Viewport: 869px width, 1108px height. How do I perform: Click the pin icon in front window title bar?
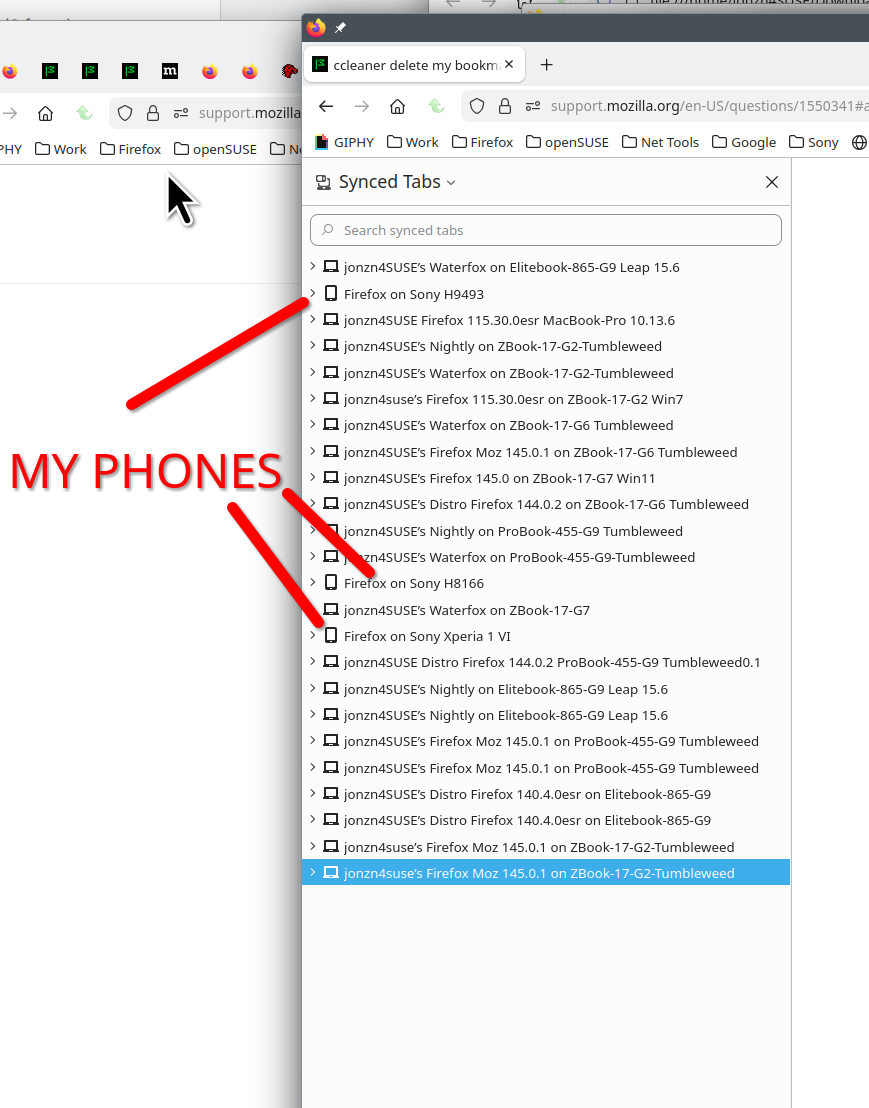coord(340,28)
